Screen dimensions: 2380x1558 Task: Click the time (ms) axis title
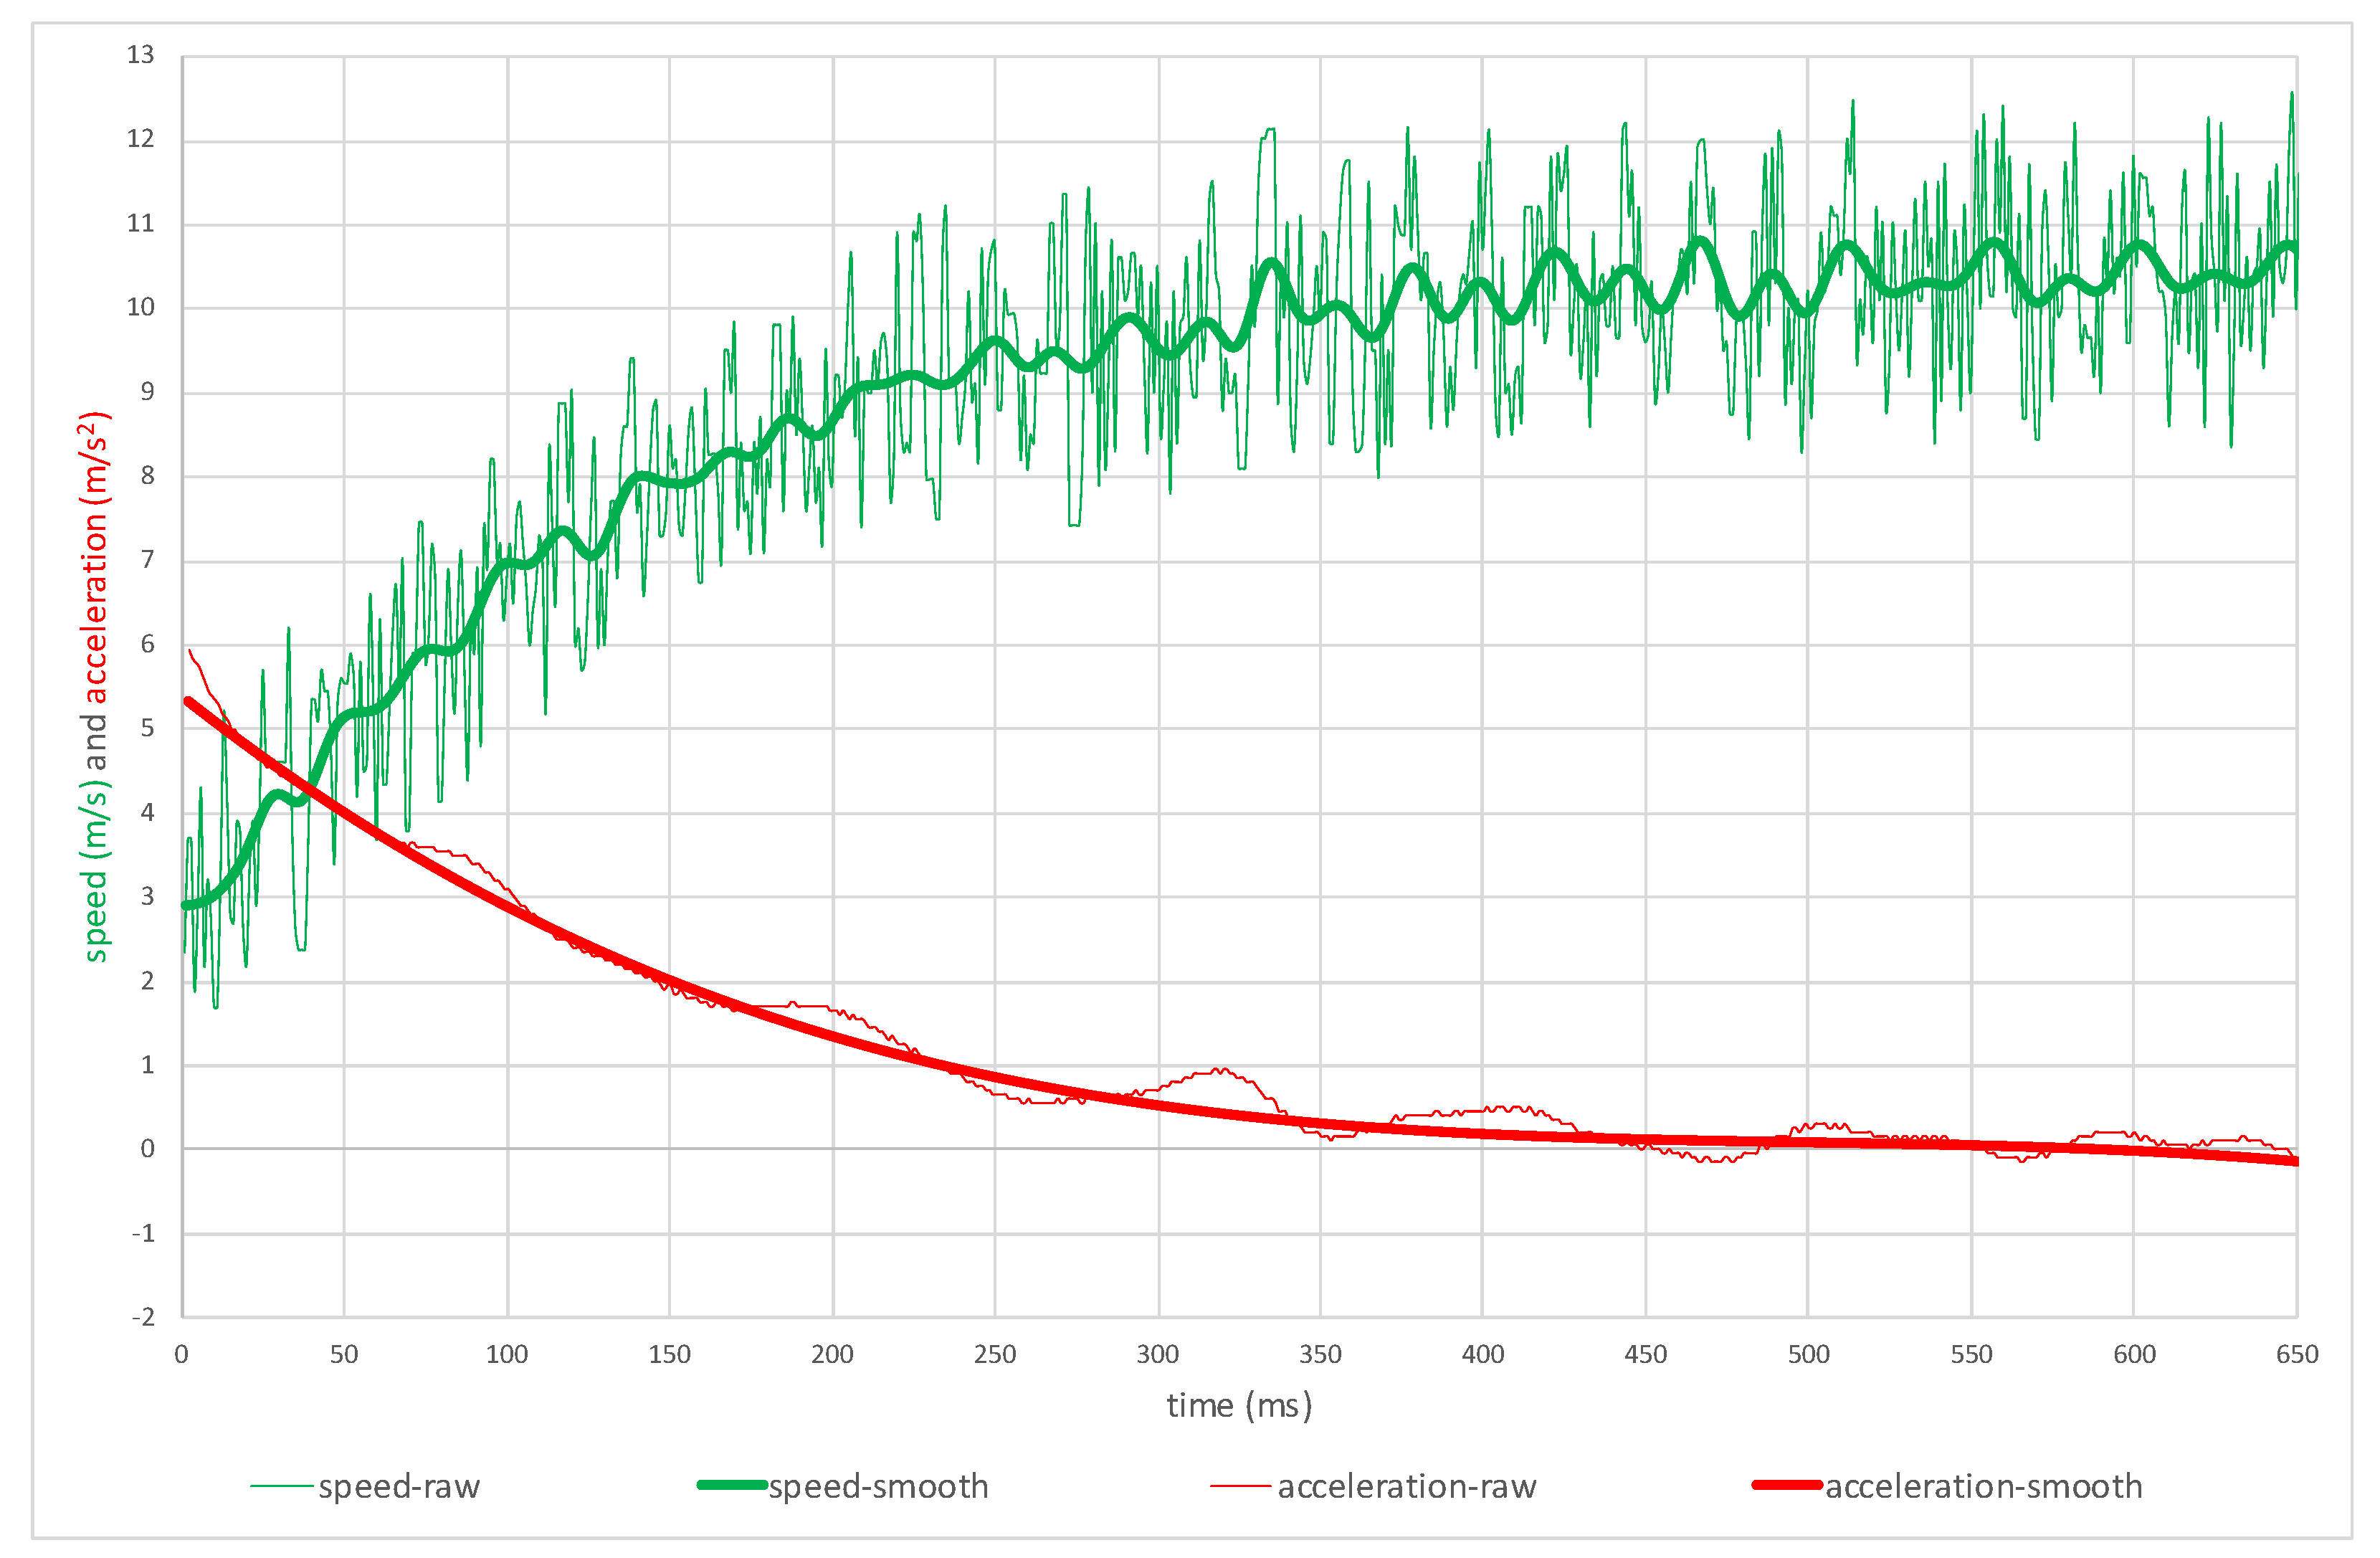point(1239,1406)
